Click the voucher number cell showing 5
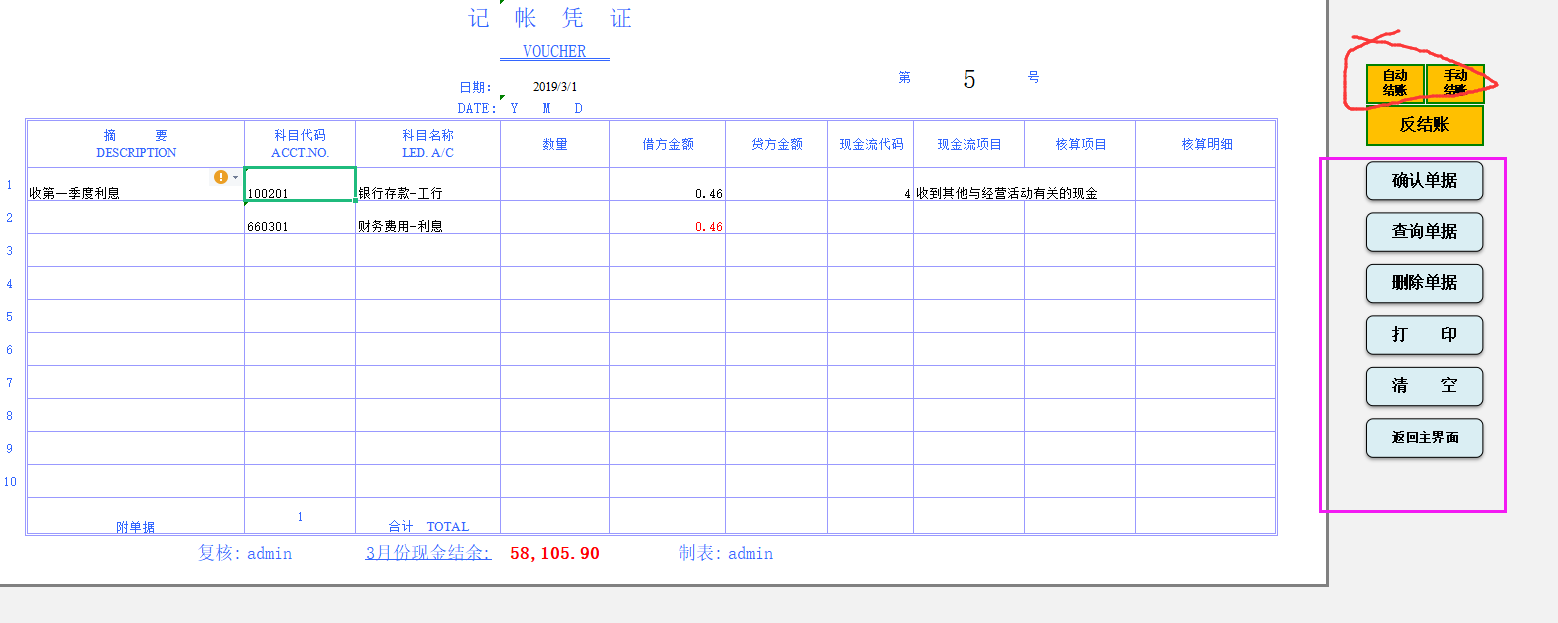1558x623 pixels. click(x=968, y=80)
